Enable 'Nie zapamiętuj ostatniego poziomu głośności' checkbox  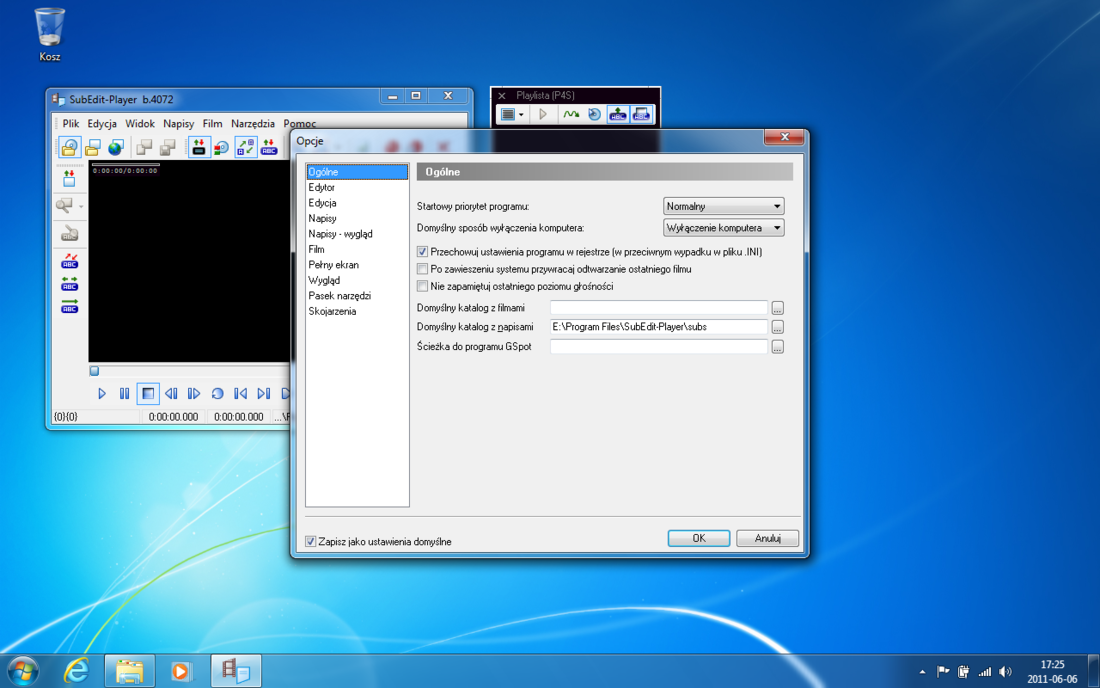(x=422, y=286)
